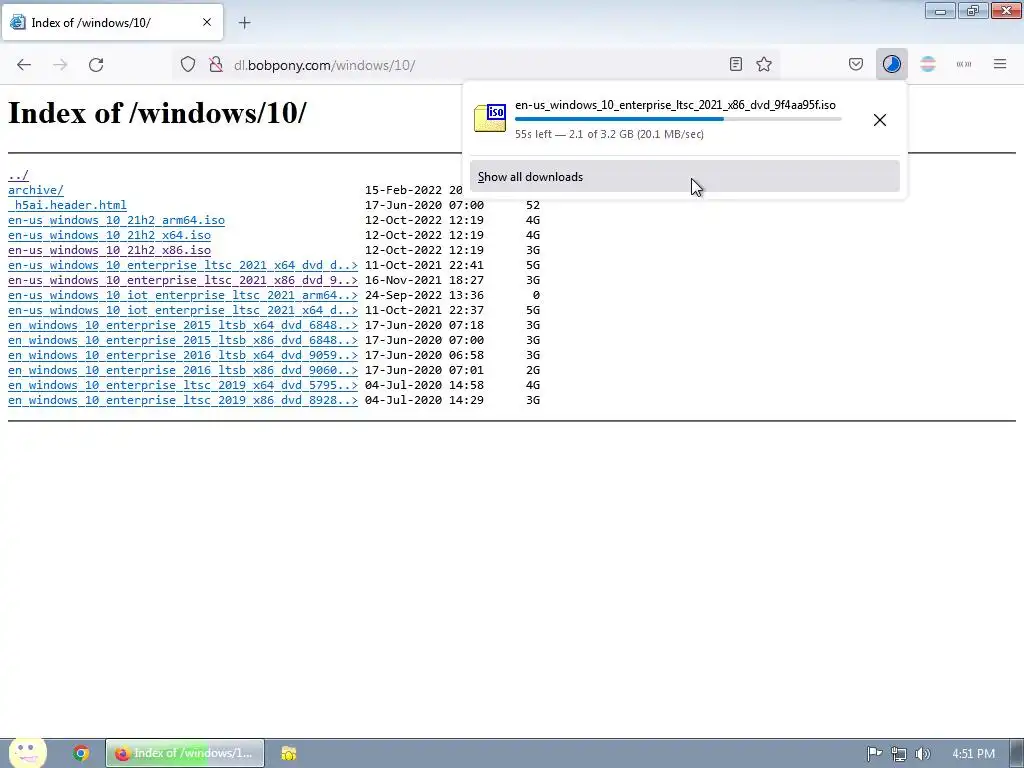Screen dimensions: 1024x768
Task: Go back to the previous page
Action: 24,65
